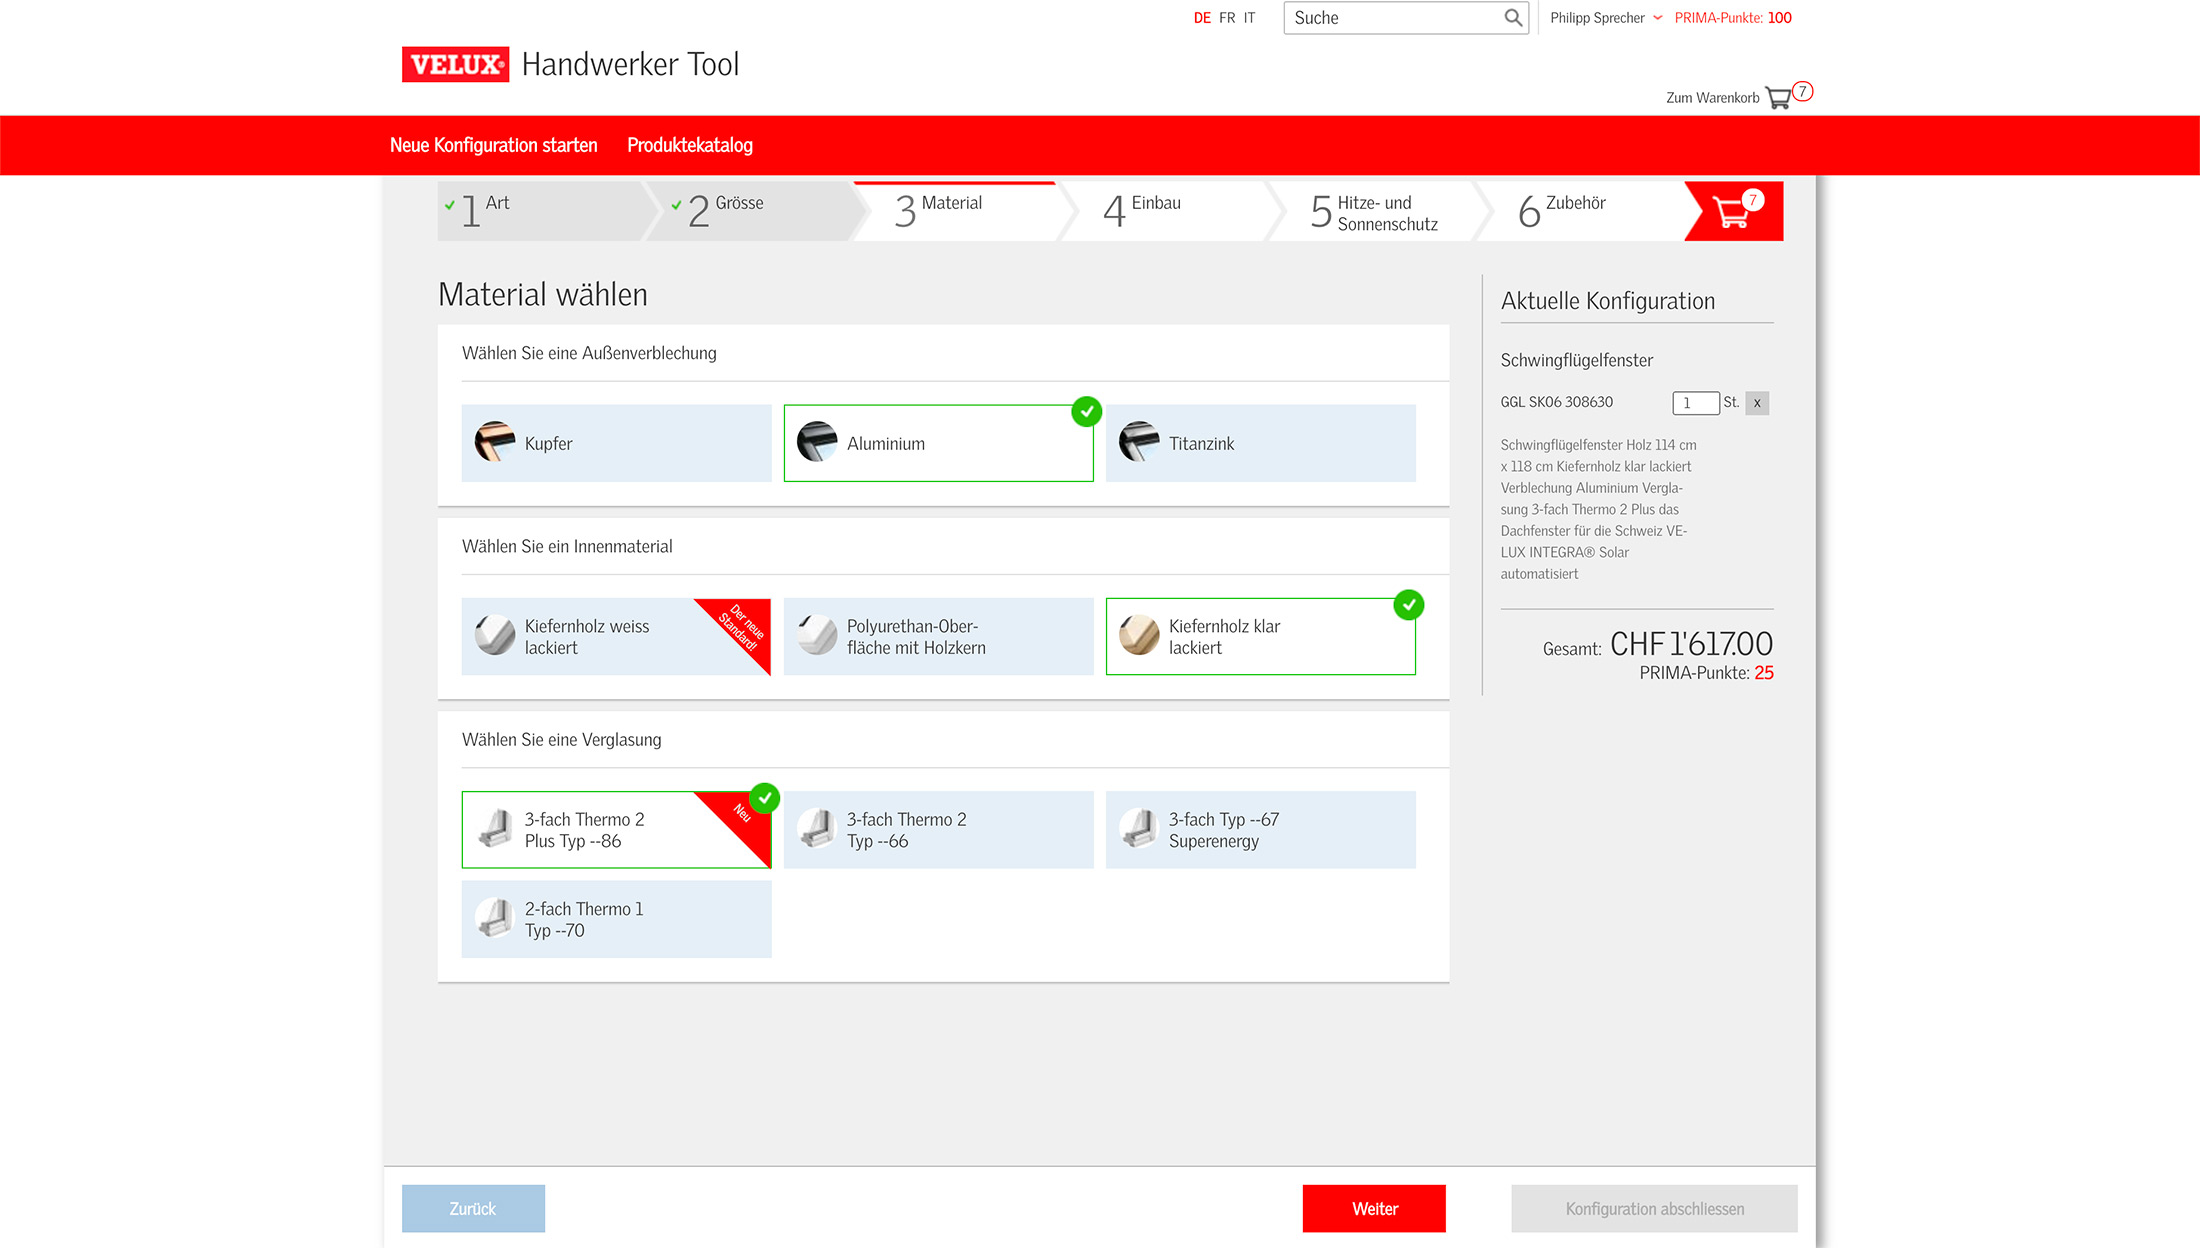The height and width of the screenshot is (1248, 2200).
Task: Go to step 3 Material
Action: 962,211
